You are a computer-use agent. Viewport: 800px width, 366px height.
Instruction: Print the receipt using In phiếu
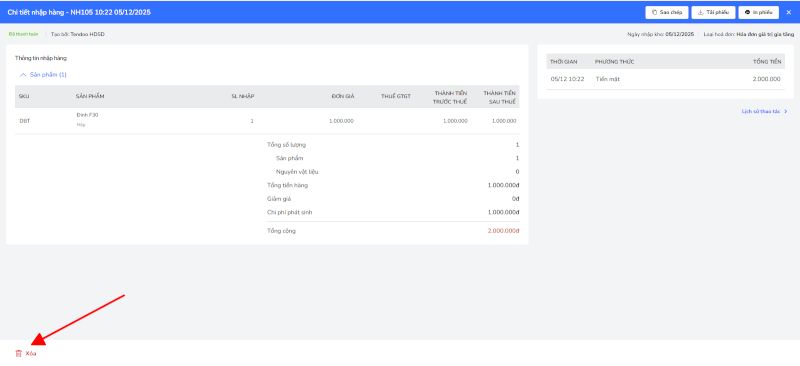759,12
